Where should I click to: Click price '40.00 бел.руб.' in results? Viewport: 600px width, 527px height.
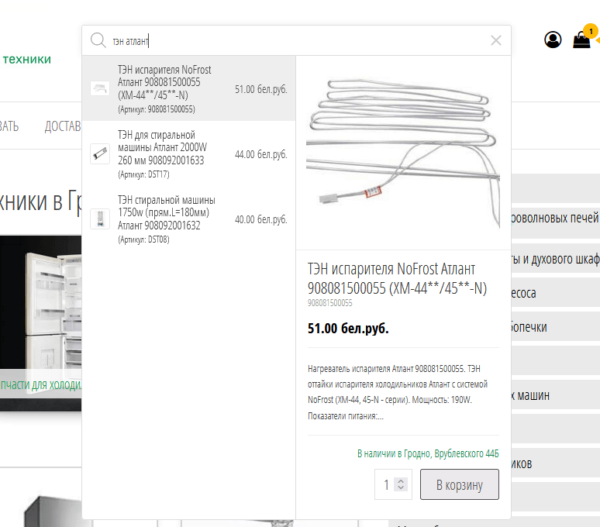(261, 219)
